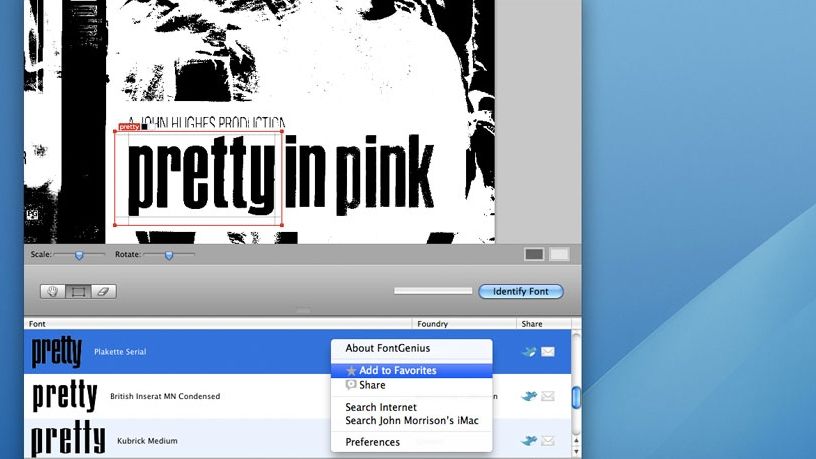
Task: Click Twitter bird icon for British Inserat row
Action: pyautogui.click(x=529, y=397)
